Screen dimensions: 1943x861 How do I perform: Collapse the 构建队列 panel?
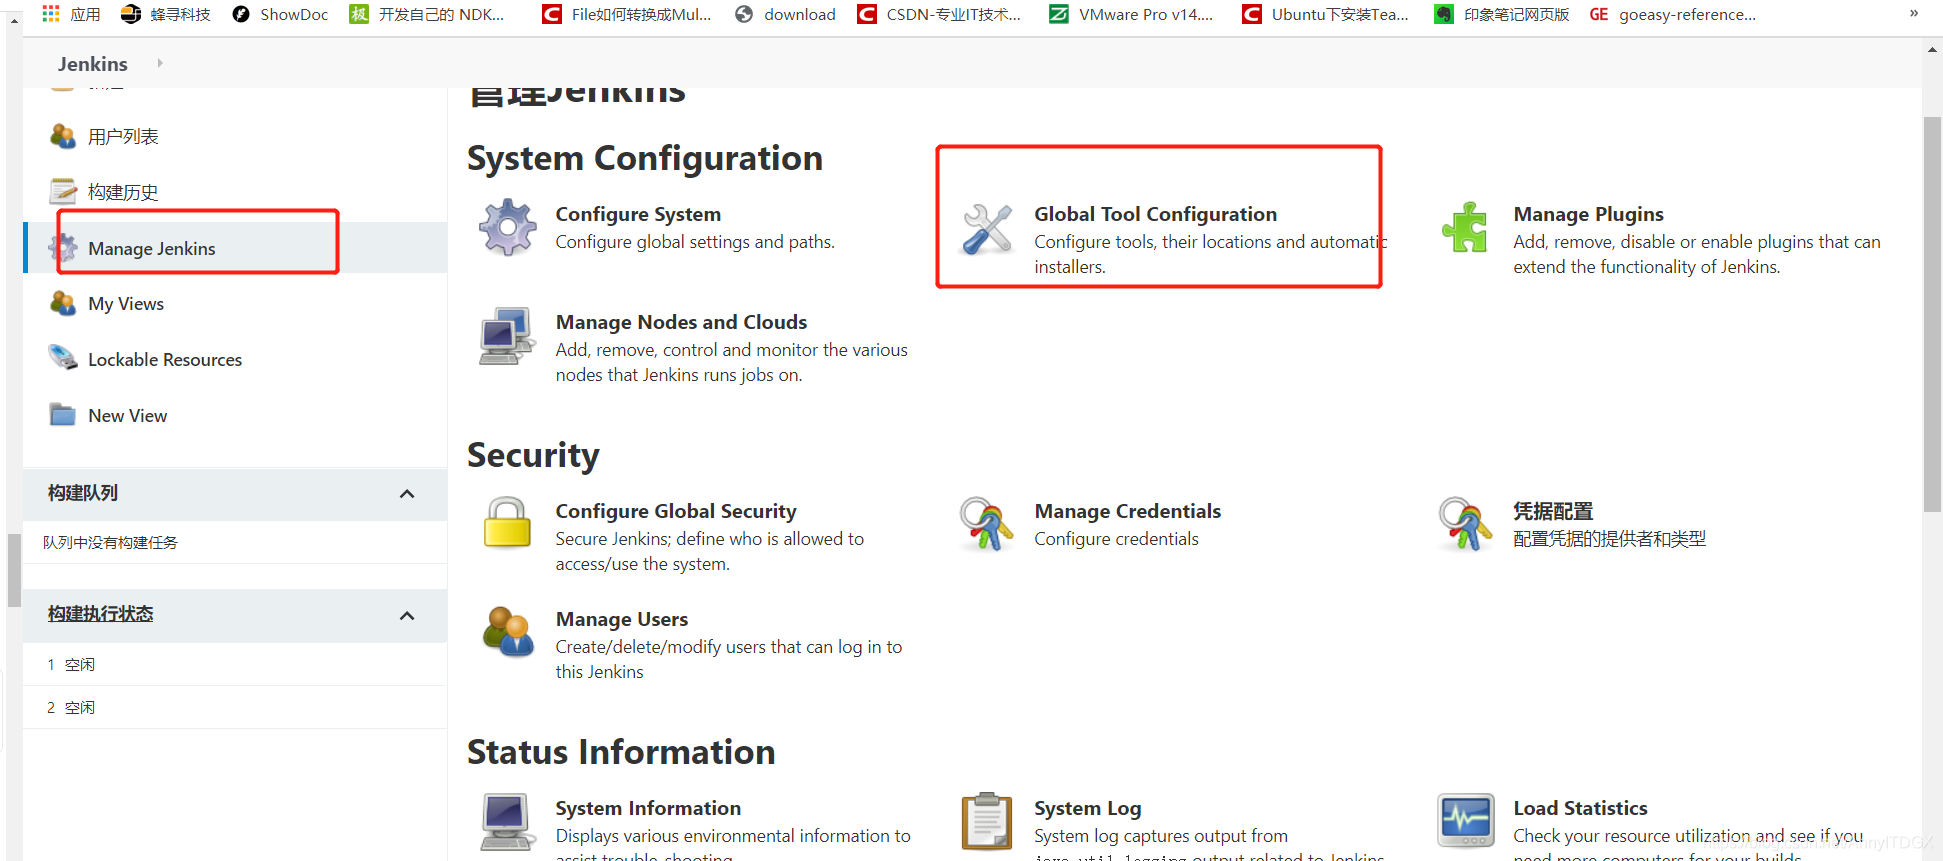coord(407,493)
